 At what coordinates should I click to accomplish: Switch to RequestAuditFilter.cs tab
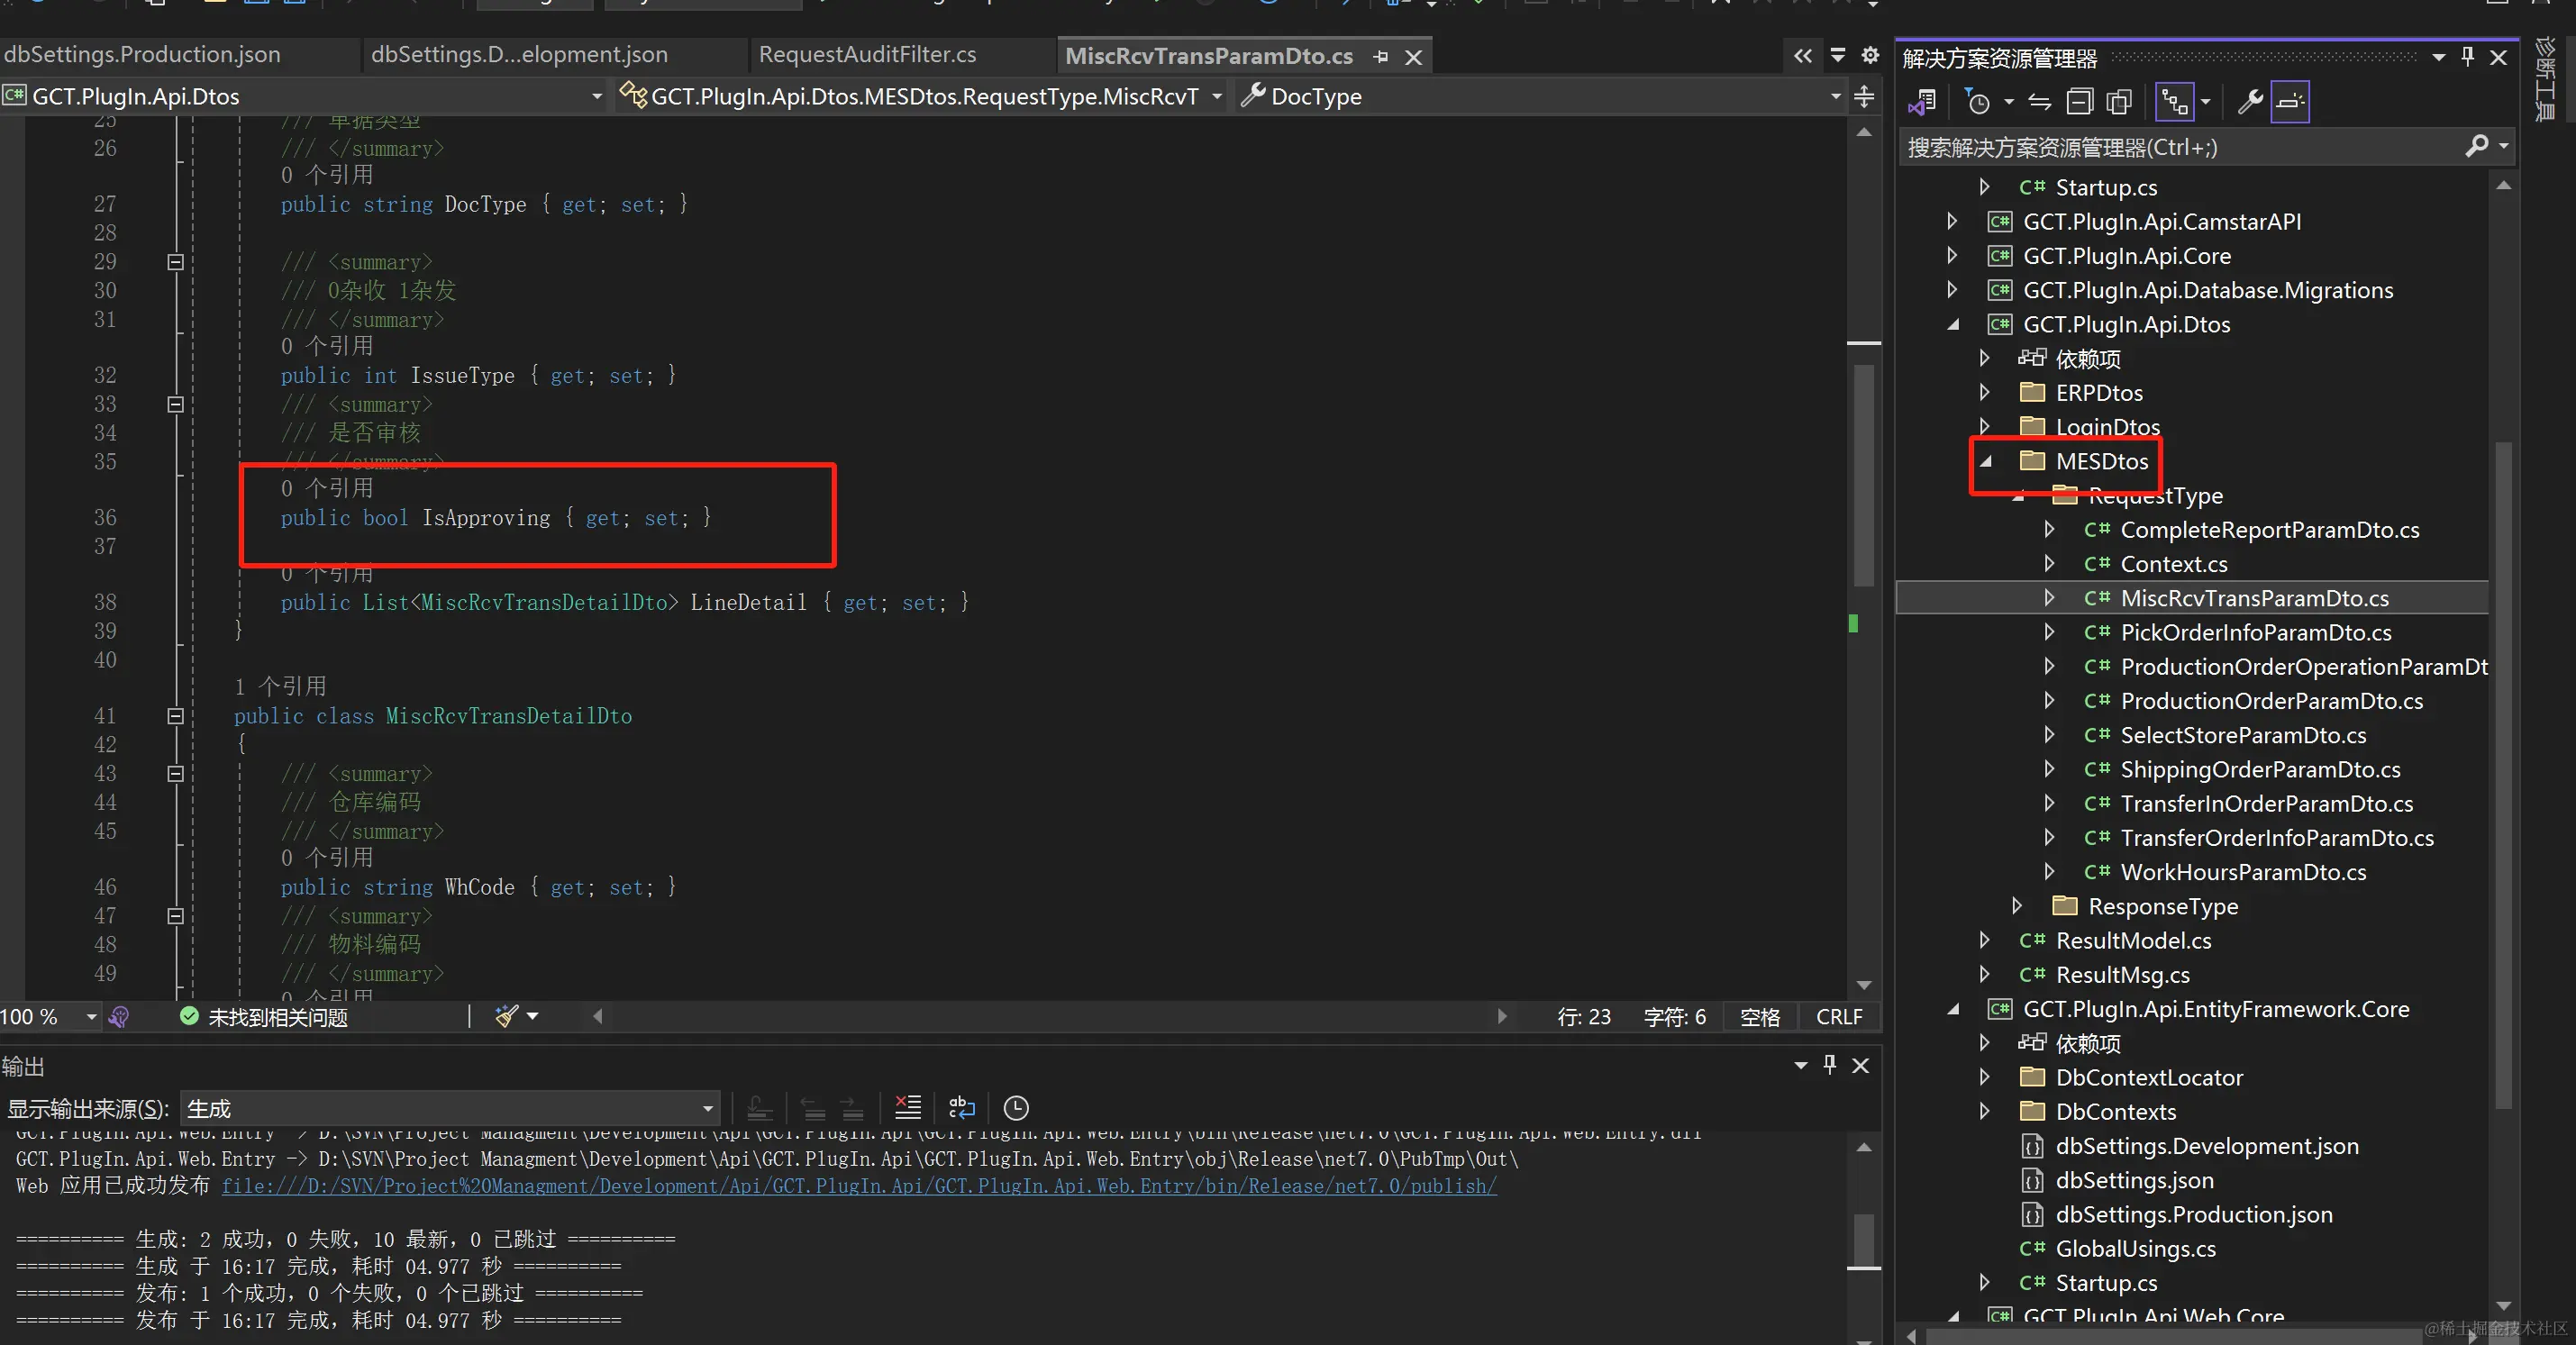coord(867,55)
